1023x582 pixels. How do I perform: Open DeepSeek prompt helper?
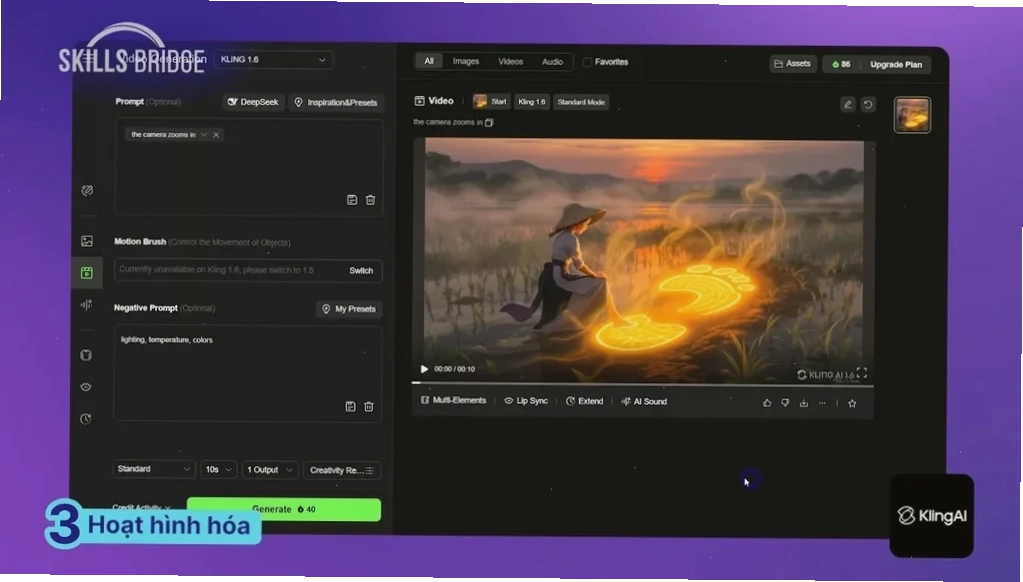coord(253,102)
